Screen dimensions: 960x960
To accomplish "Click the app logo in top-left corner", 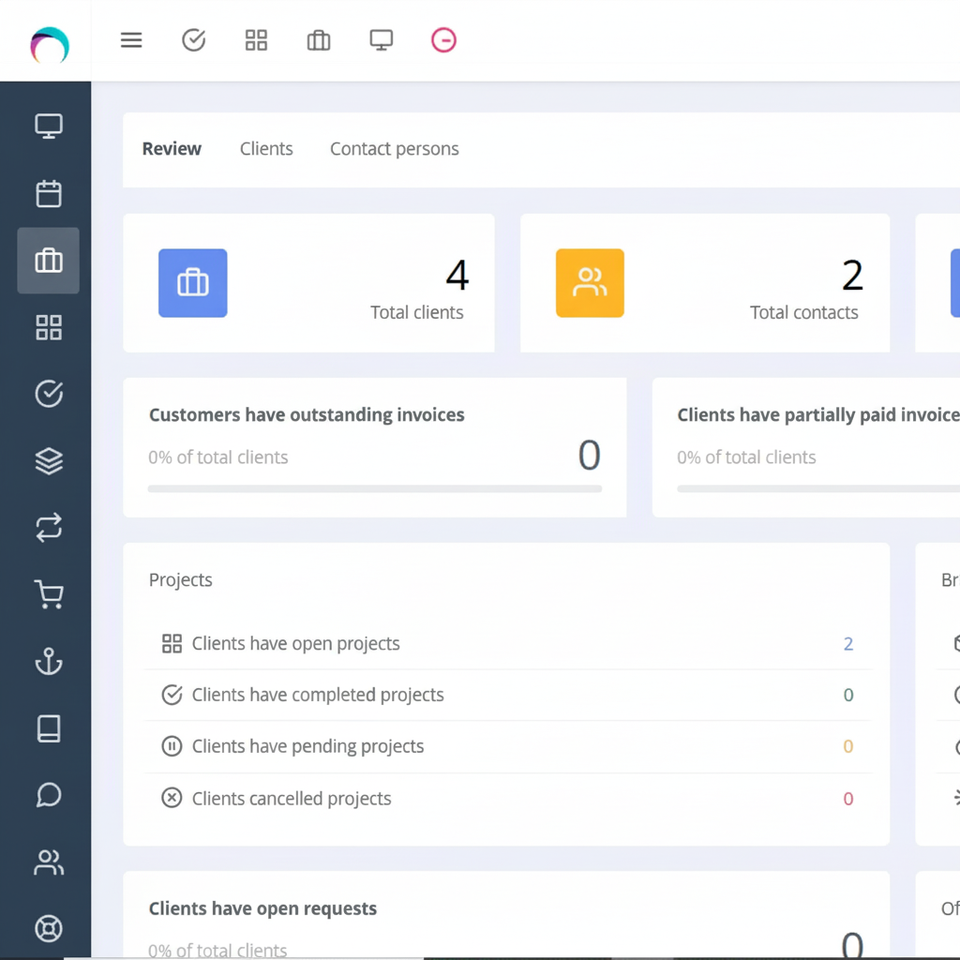I will click(x=48, y=45).
